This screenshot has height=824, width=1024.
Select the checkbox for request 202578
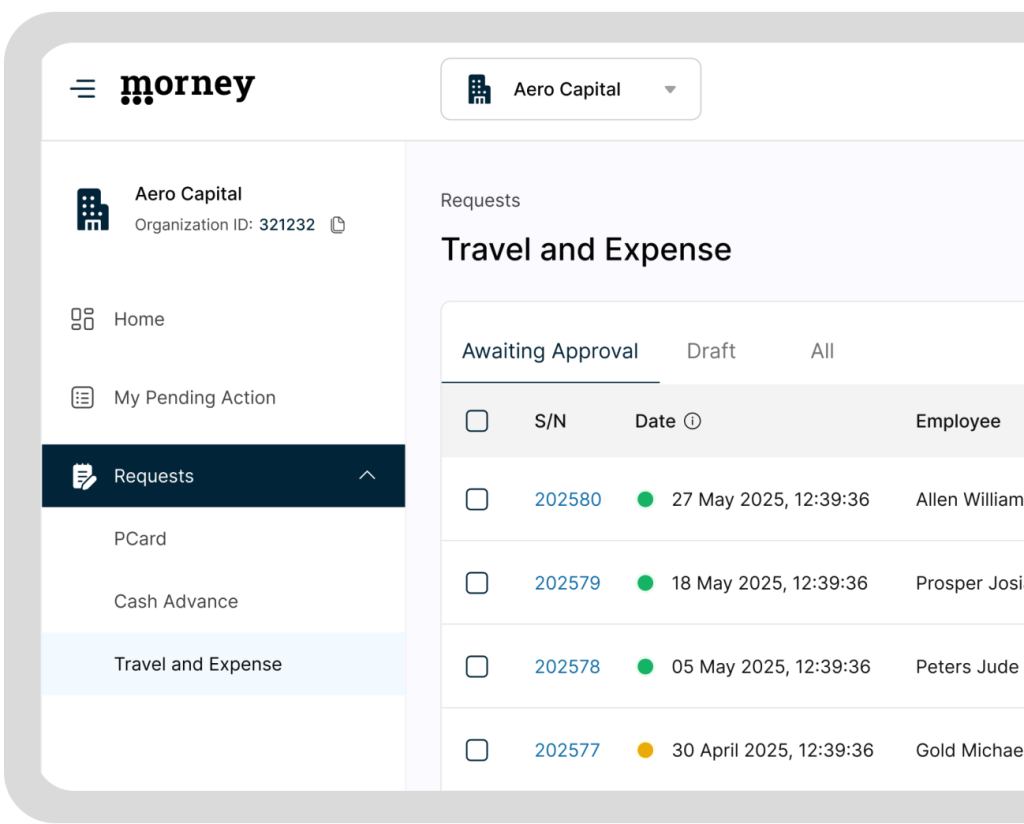point(477,666)
